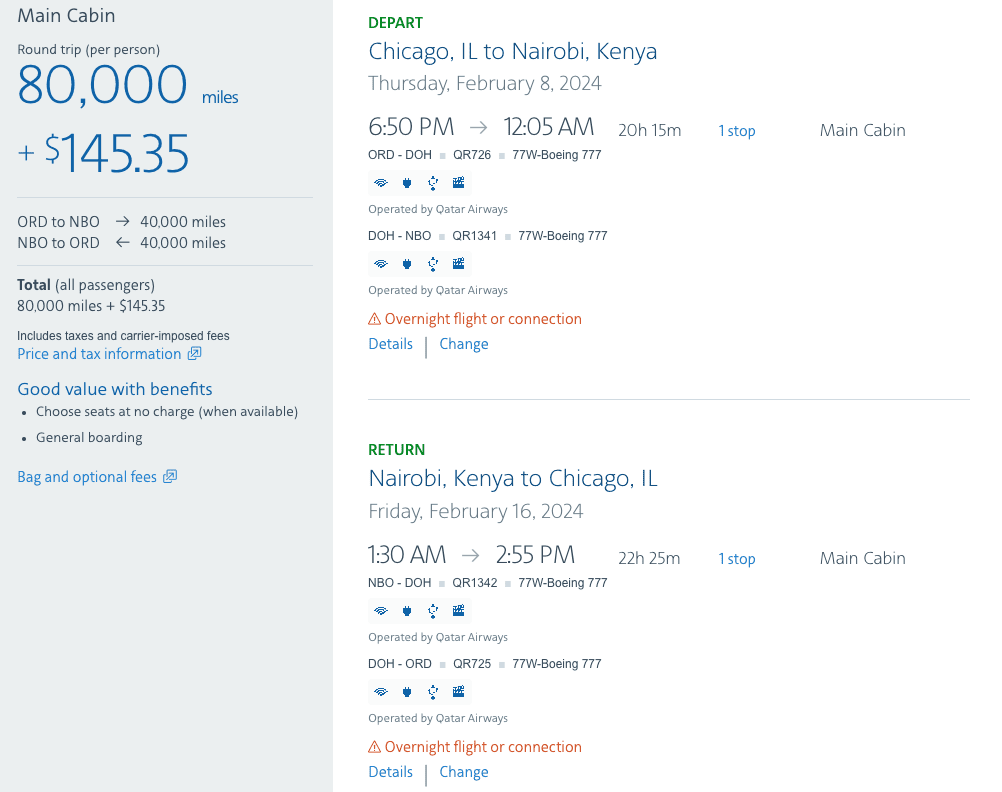Click the Overnight connection alert on return trip
Image resolution: width=1002 pixels, height=792 pixels.
click(x=474, y=746)
